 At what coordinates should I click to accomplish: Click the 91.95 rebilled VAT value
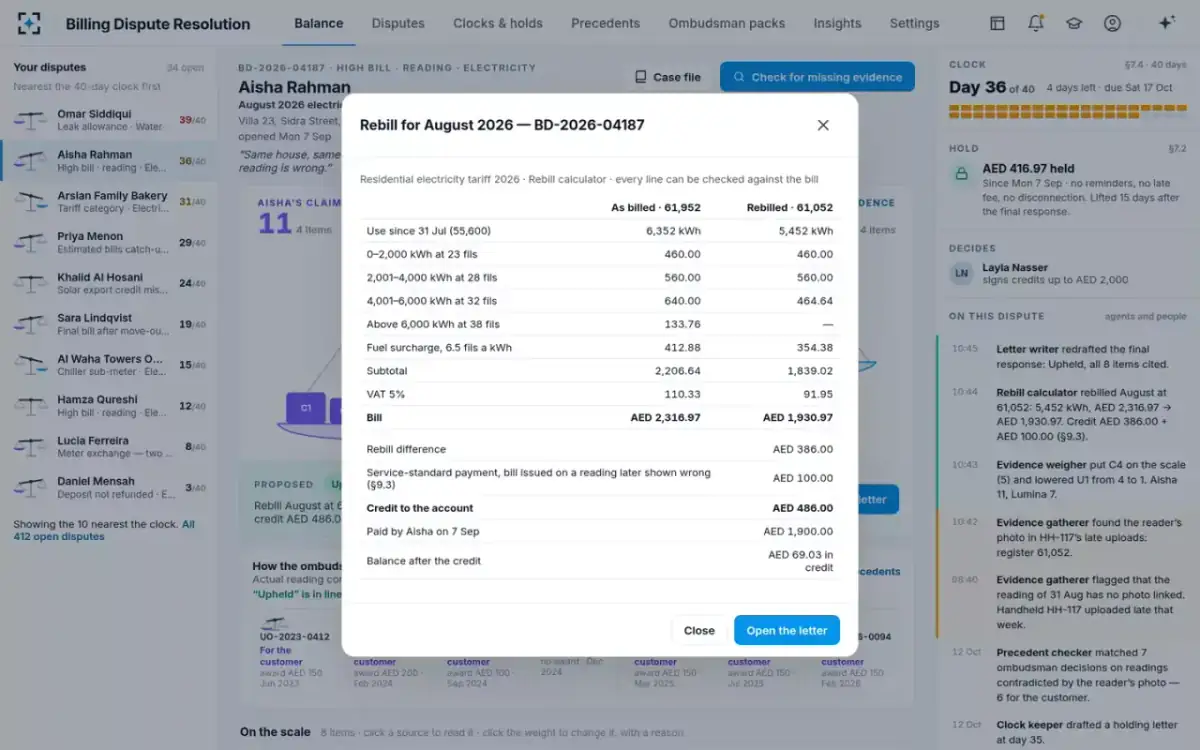click(819, 395)
